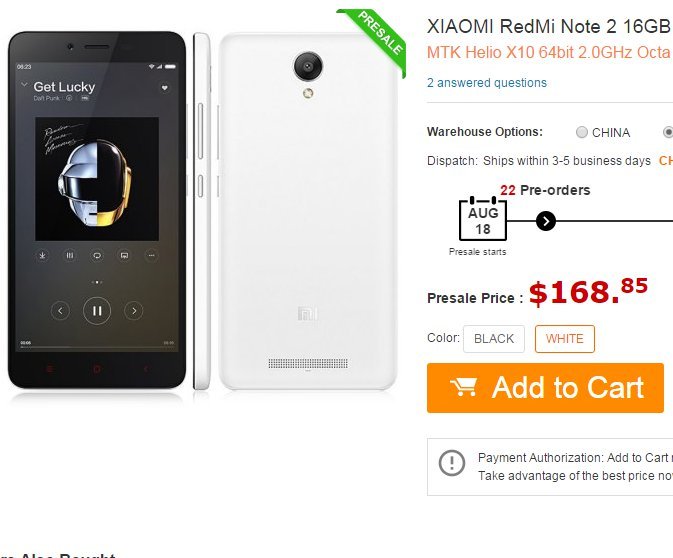
Task: Click the download icon under album art
Action: (43, 255)
